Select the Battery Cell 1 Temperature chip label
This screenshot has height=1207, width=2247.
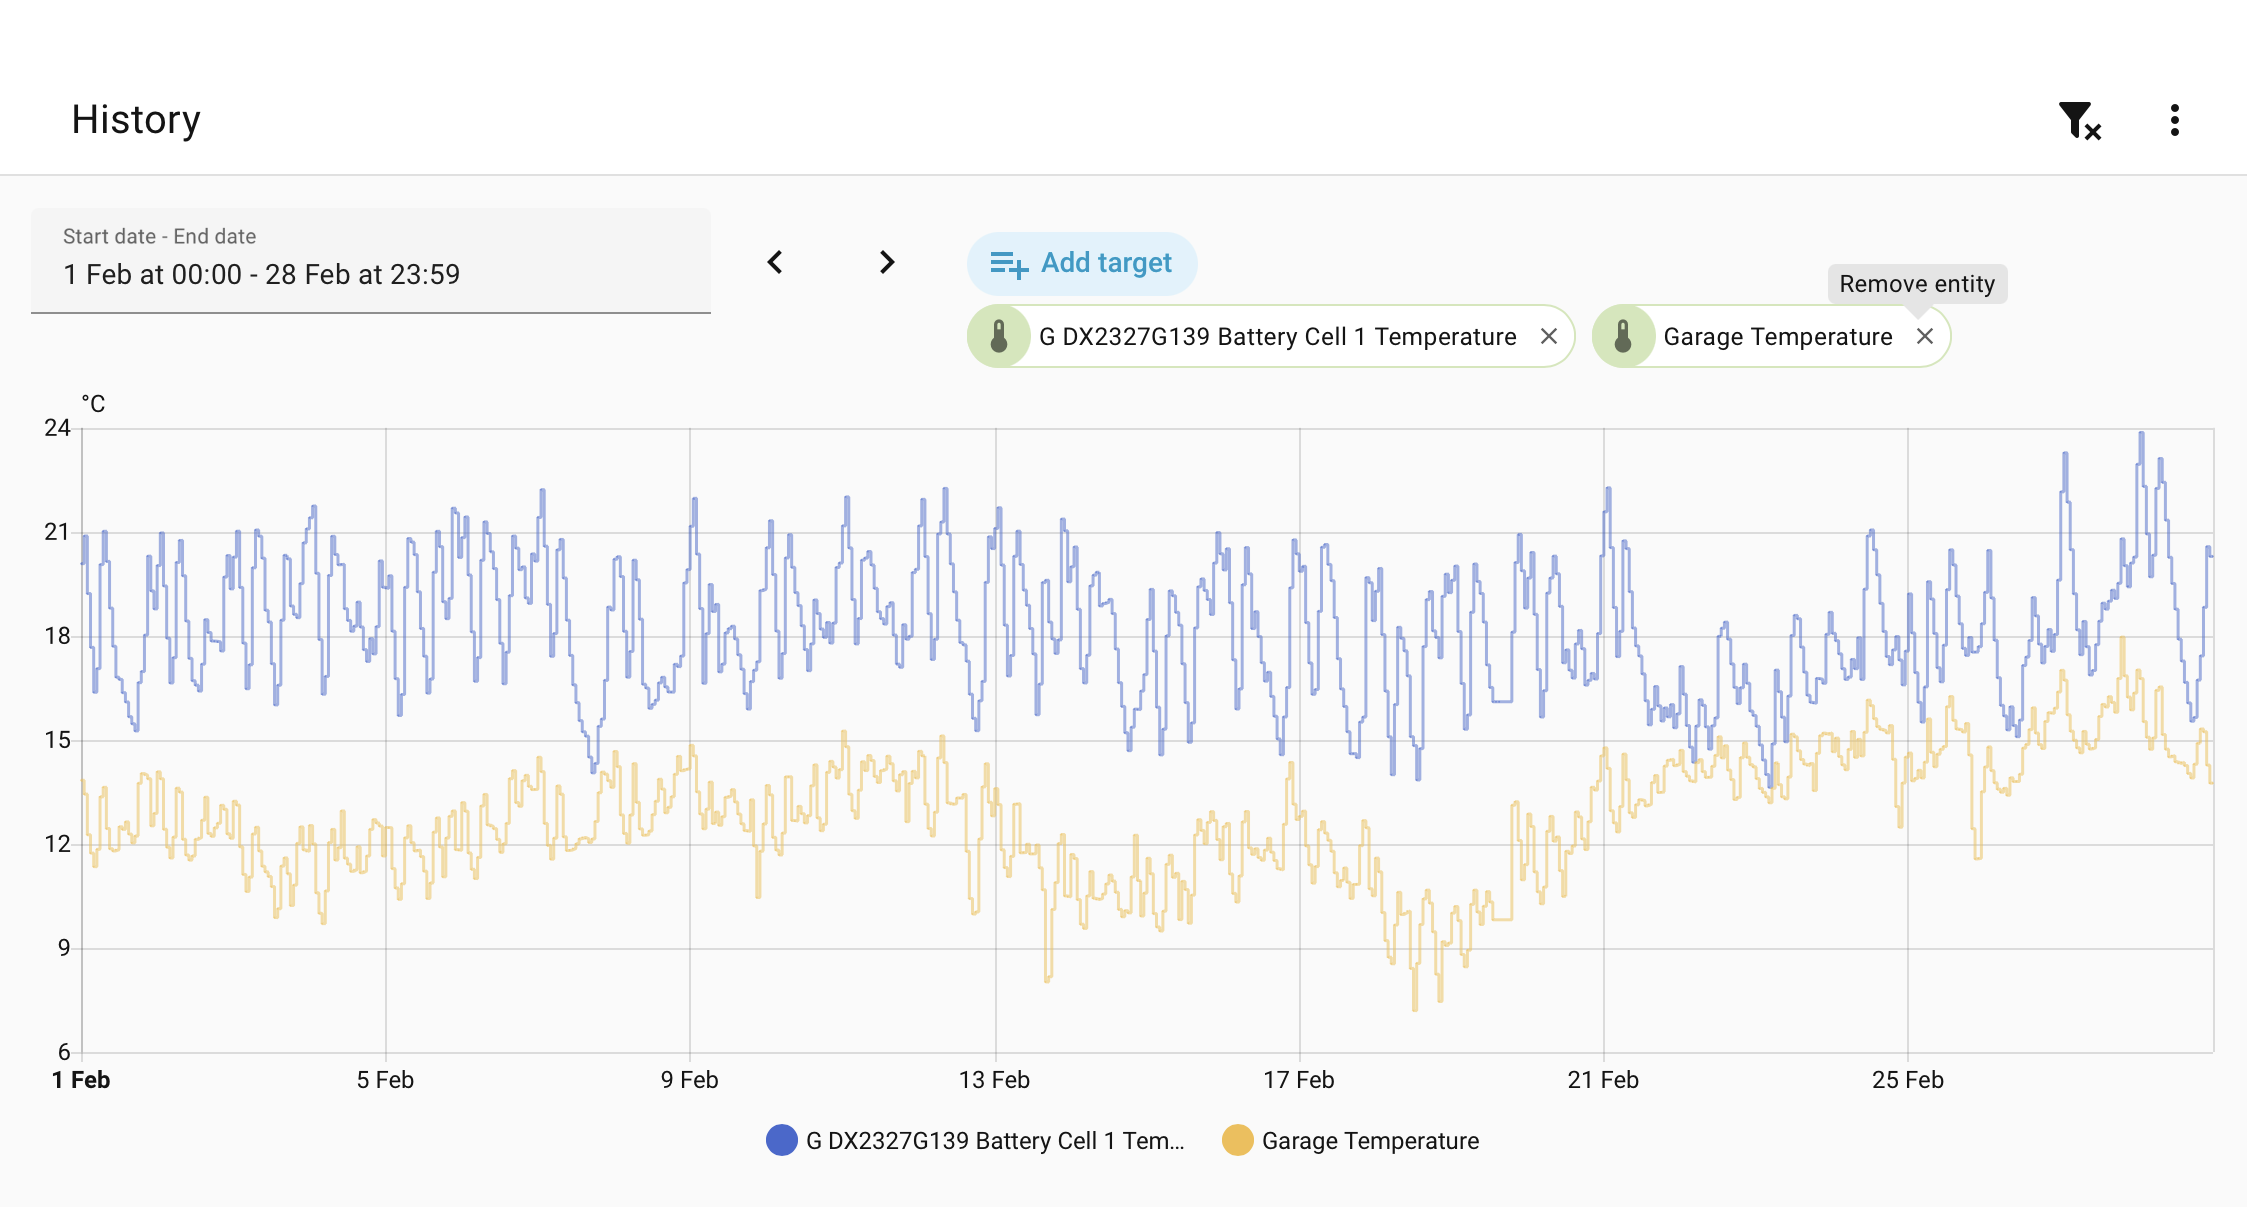tap(1277, 337)
